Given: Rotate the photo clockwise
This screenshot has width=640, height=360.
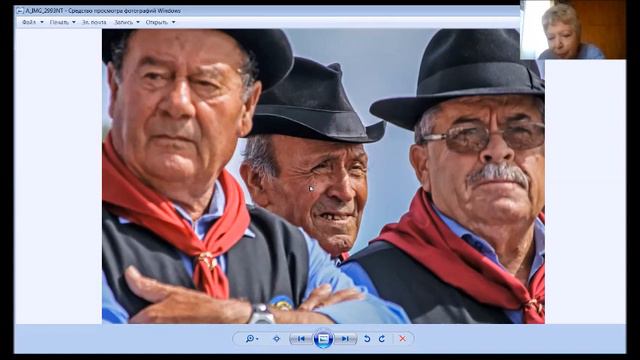Looking at the screenshot, I should pyautogui.click(x=382, y=339).
